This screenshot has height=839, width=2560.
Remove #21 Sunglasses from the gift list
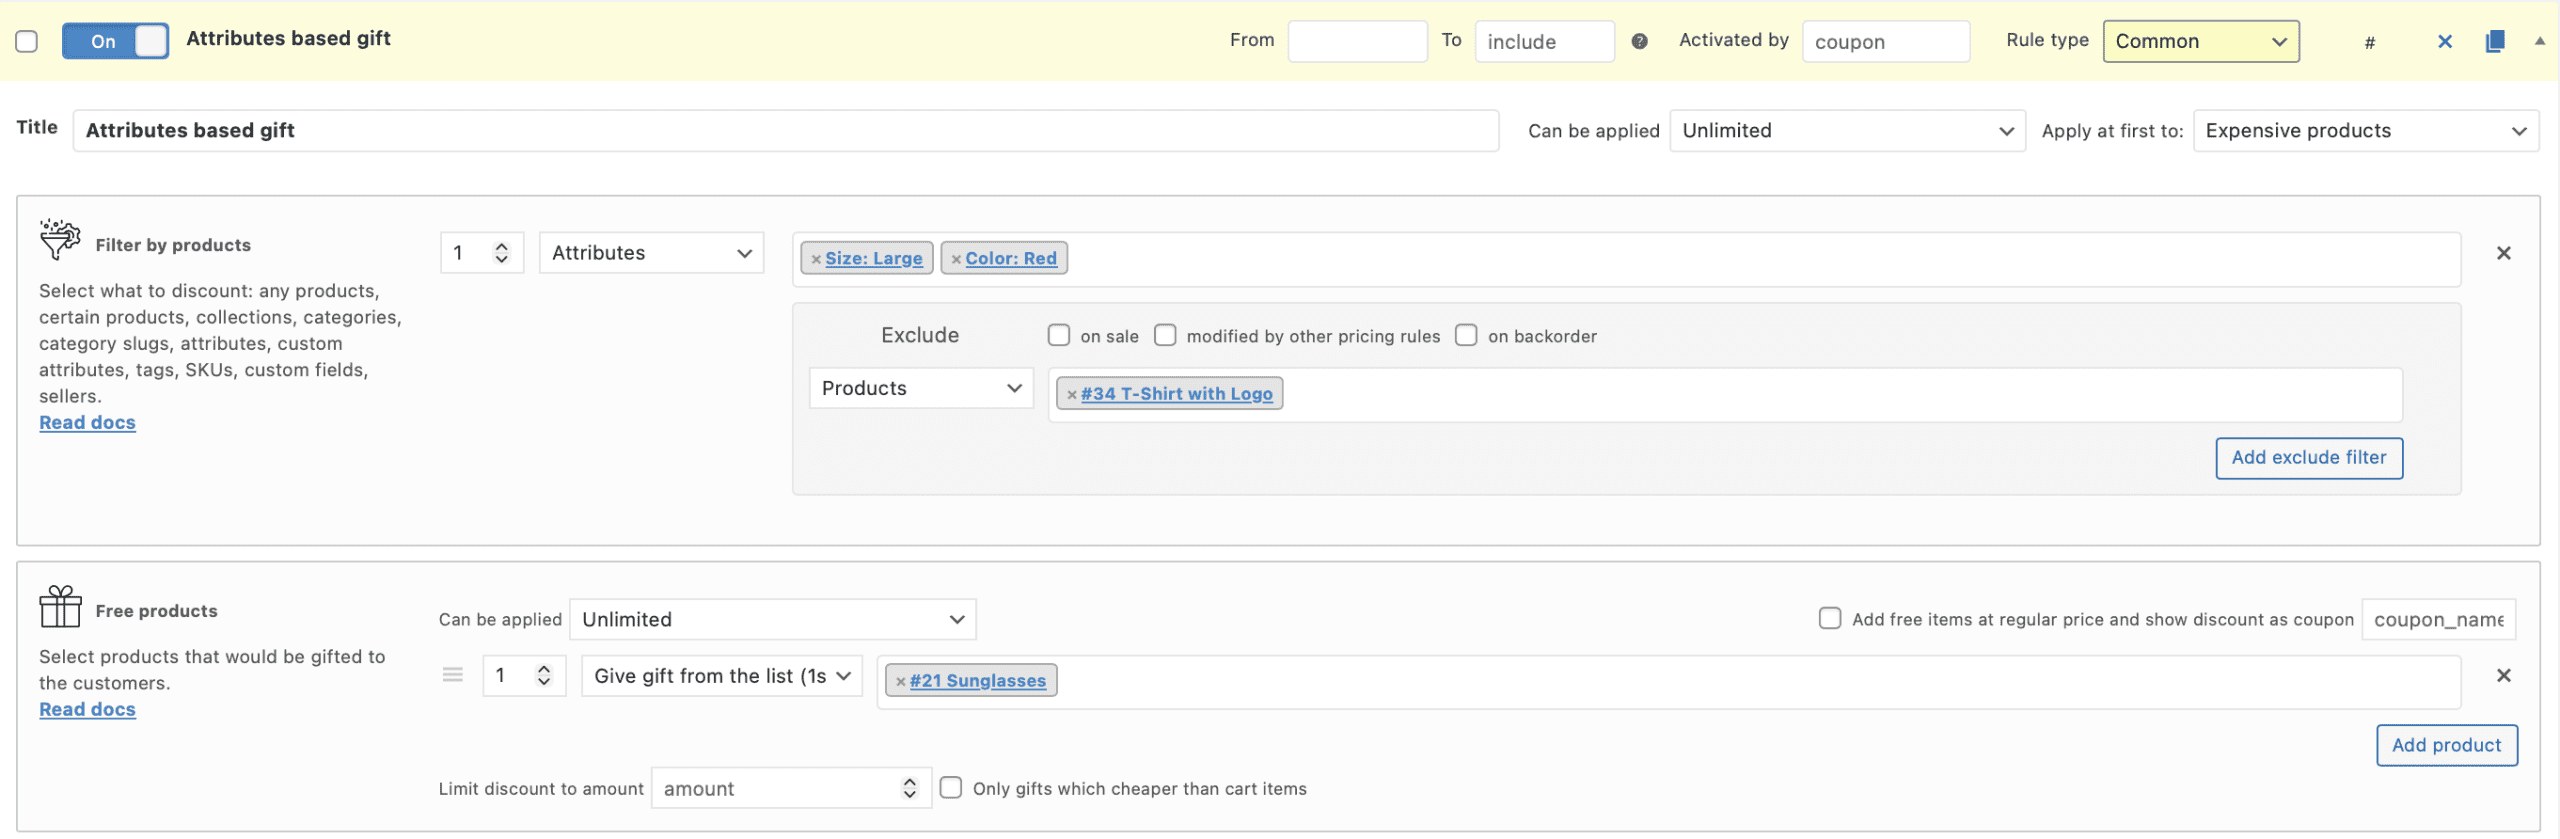(900, 682)
